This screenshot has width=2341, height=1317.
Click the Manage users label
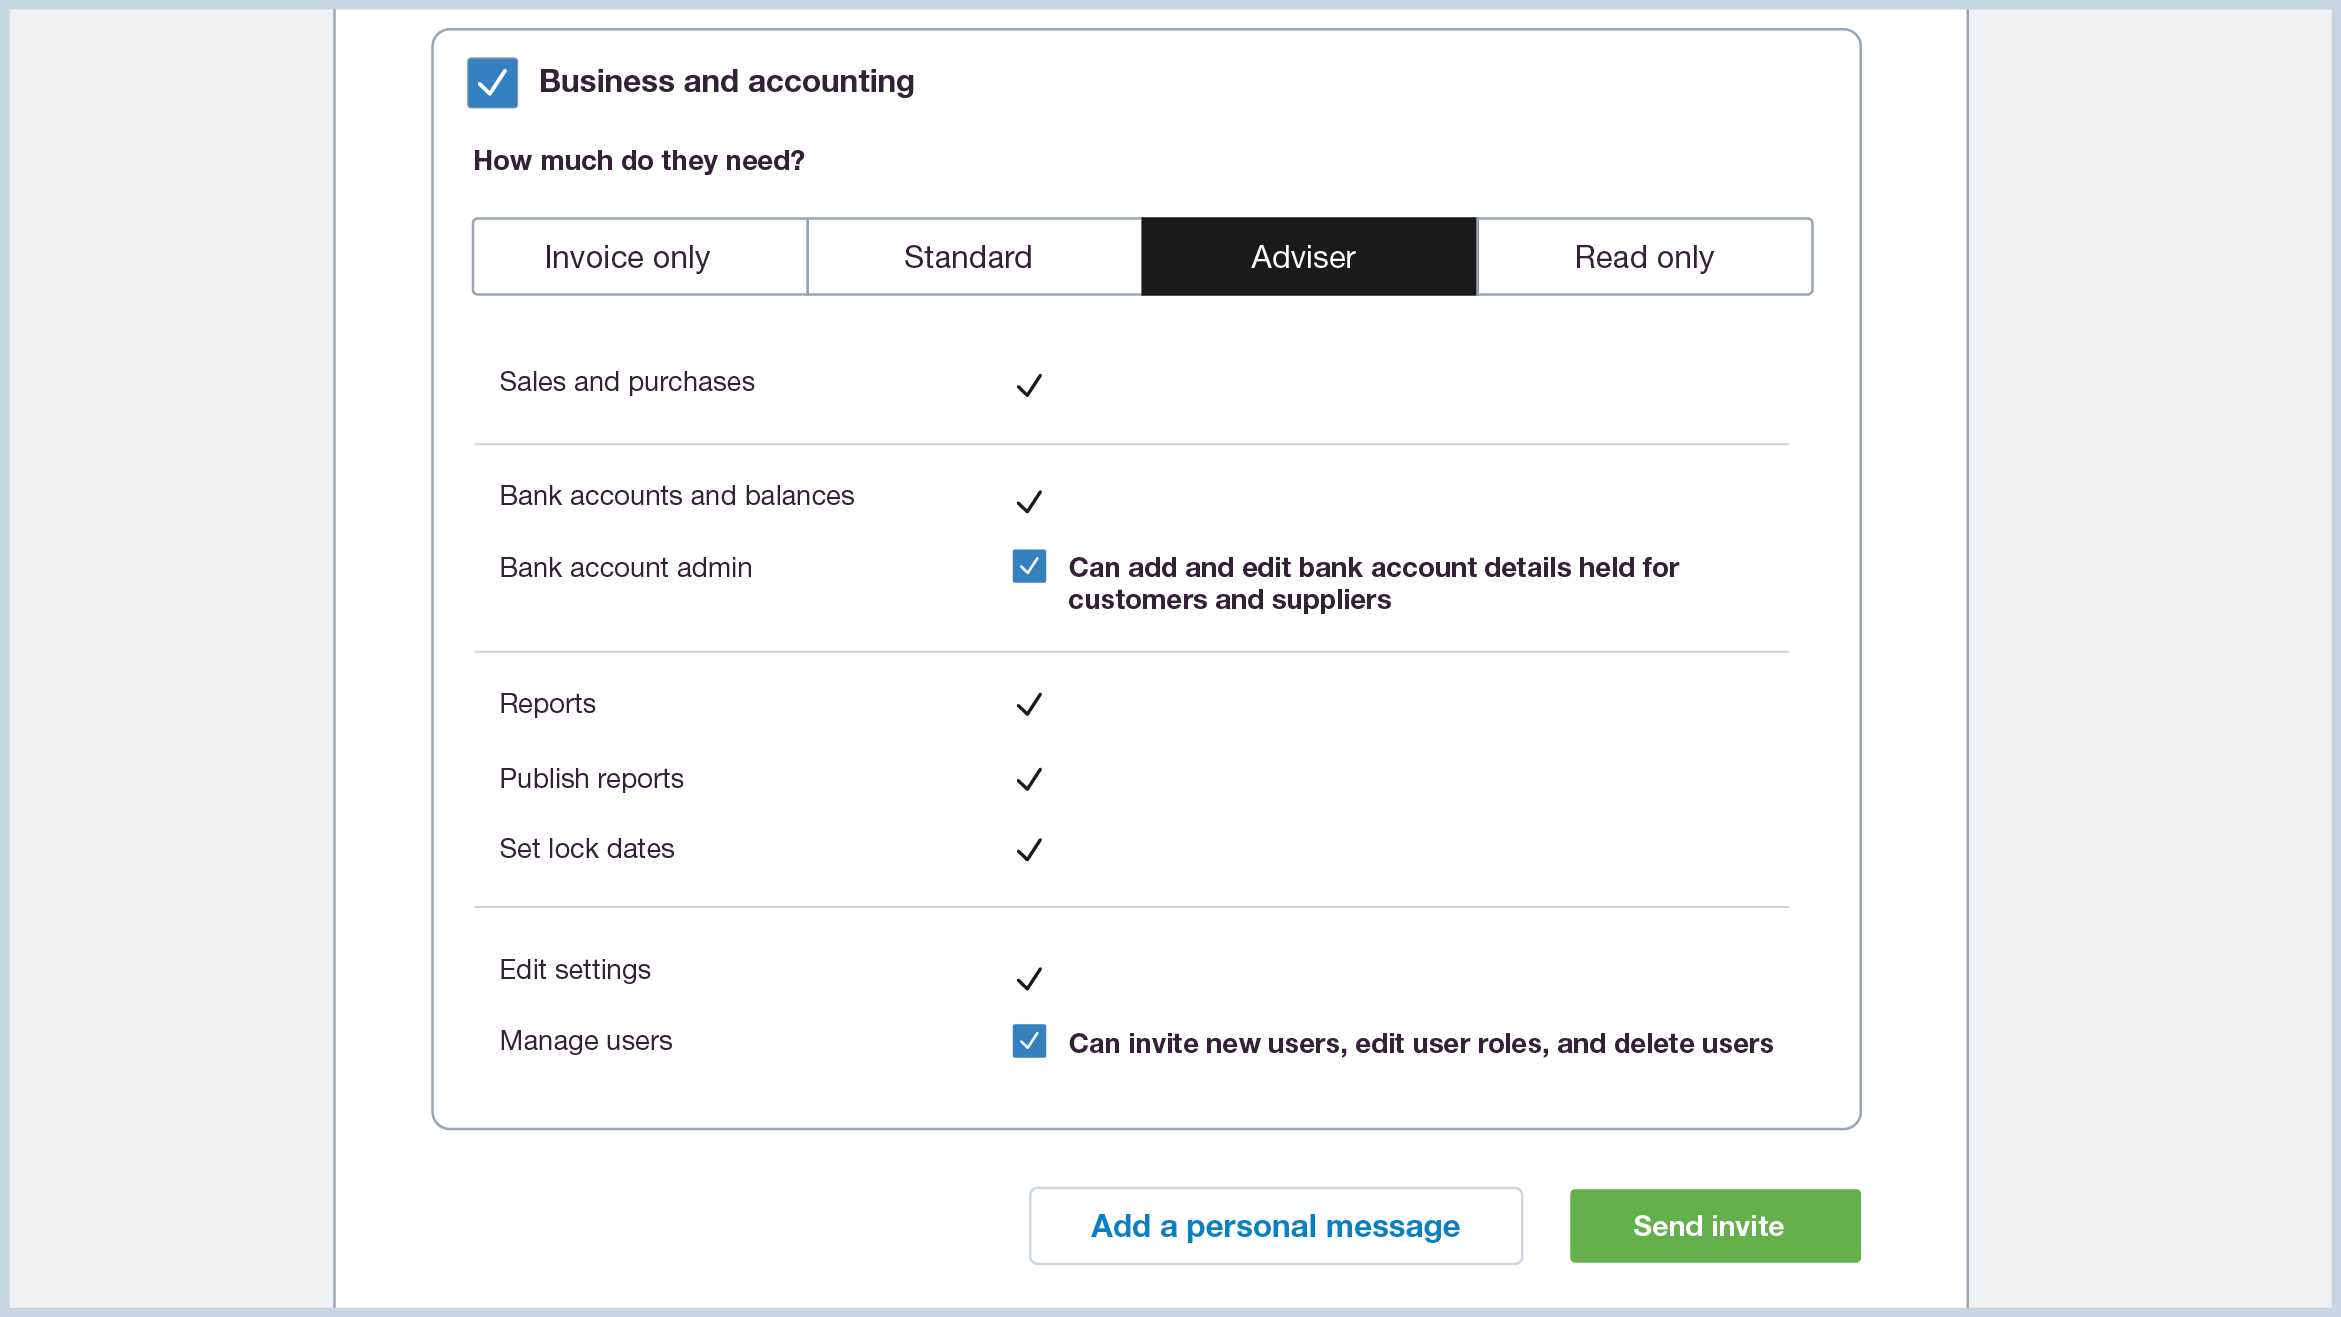[586, 1041]
